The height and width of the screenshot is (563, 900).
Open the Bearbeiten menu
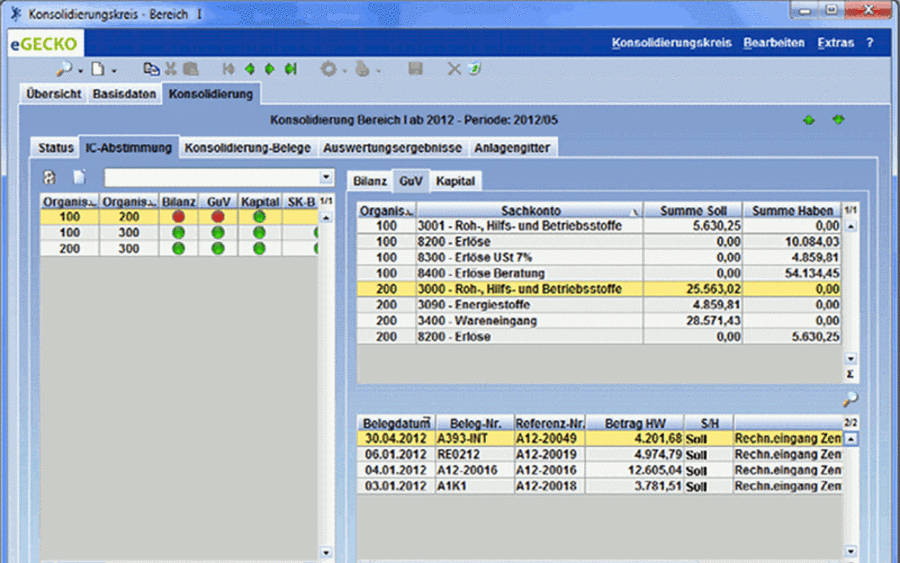(774, 43)
